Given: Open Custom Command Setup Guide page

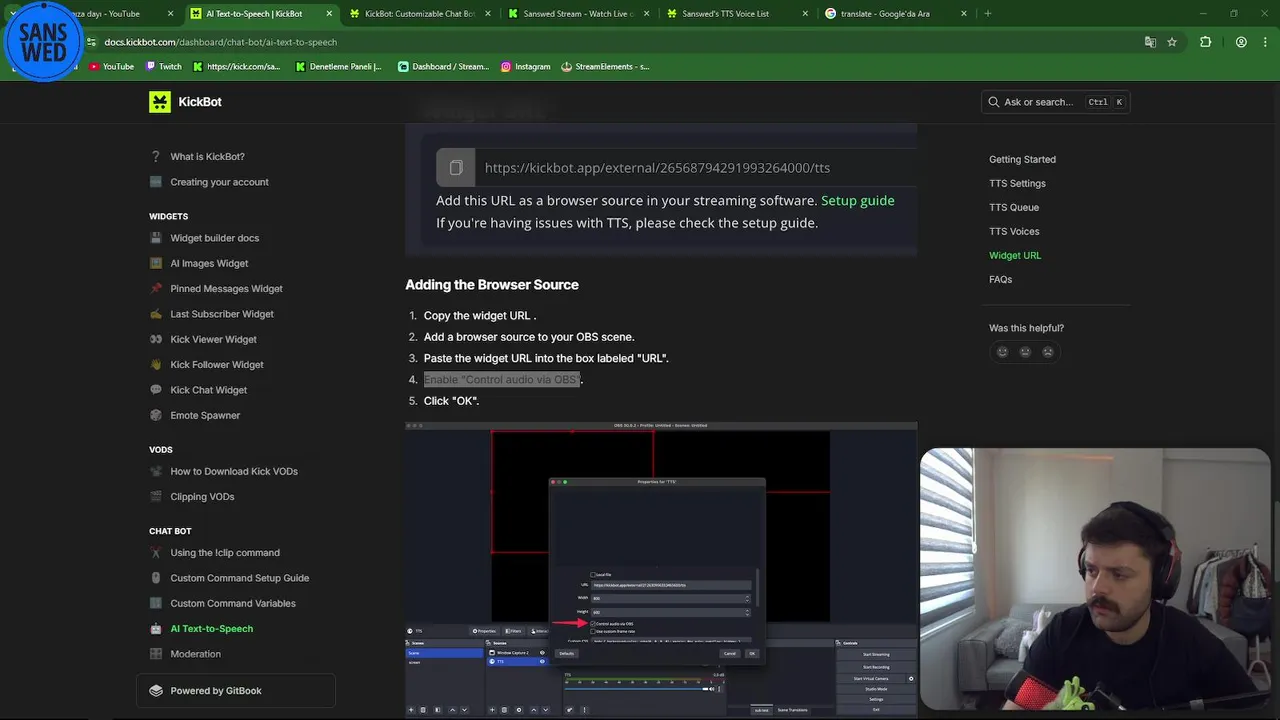Looking at the screenshot, I should pos(239,578).
